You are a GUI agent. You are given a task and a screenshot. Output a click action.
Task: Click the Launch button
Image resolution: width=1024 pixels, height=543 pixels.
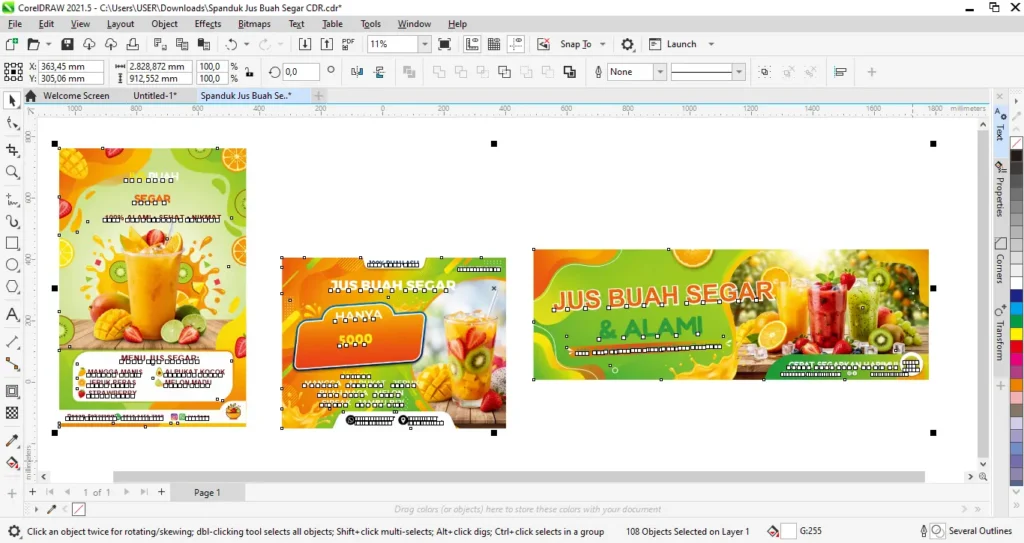click(673, 44)
